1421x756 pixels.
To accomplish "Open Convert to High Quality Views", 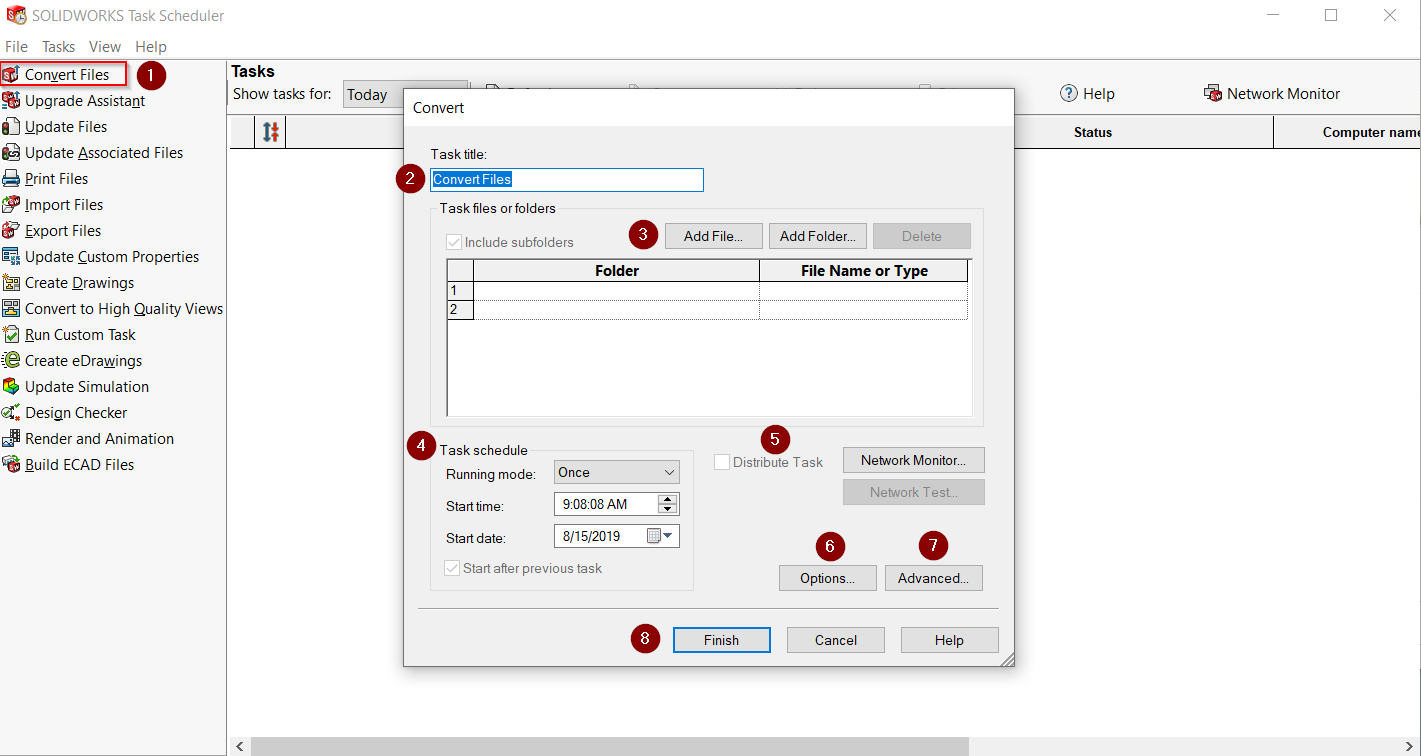I will click(x=112, y=308).
